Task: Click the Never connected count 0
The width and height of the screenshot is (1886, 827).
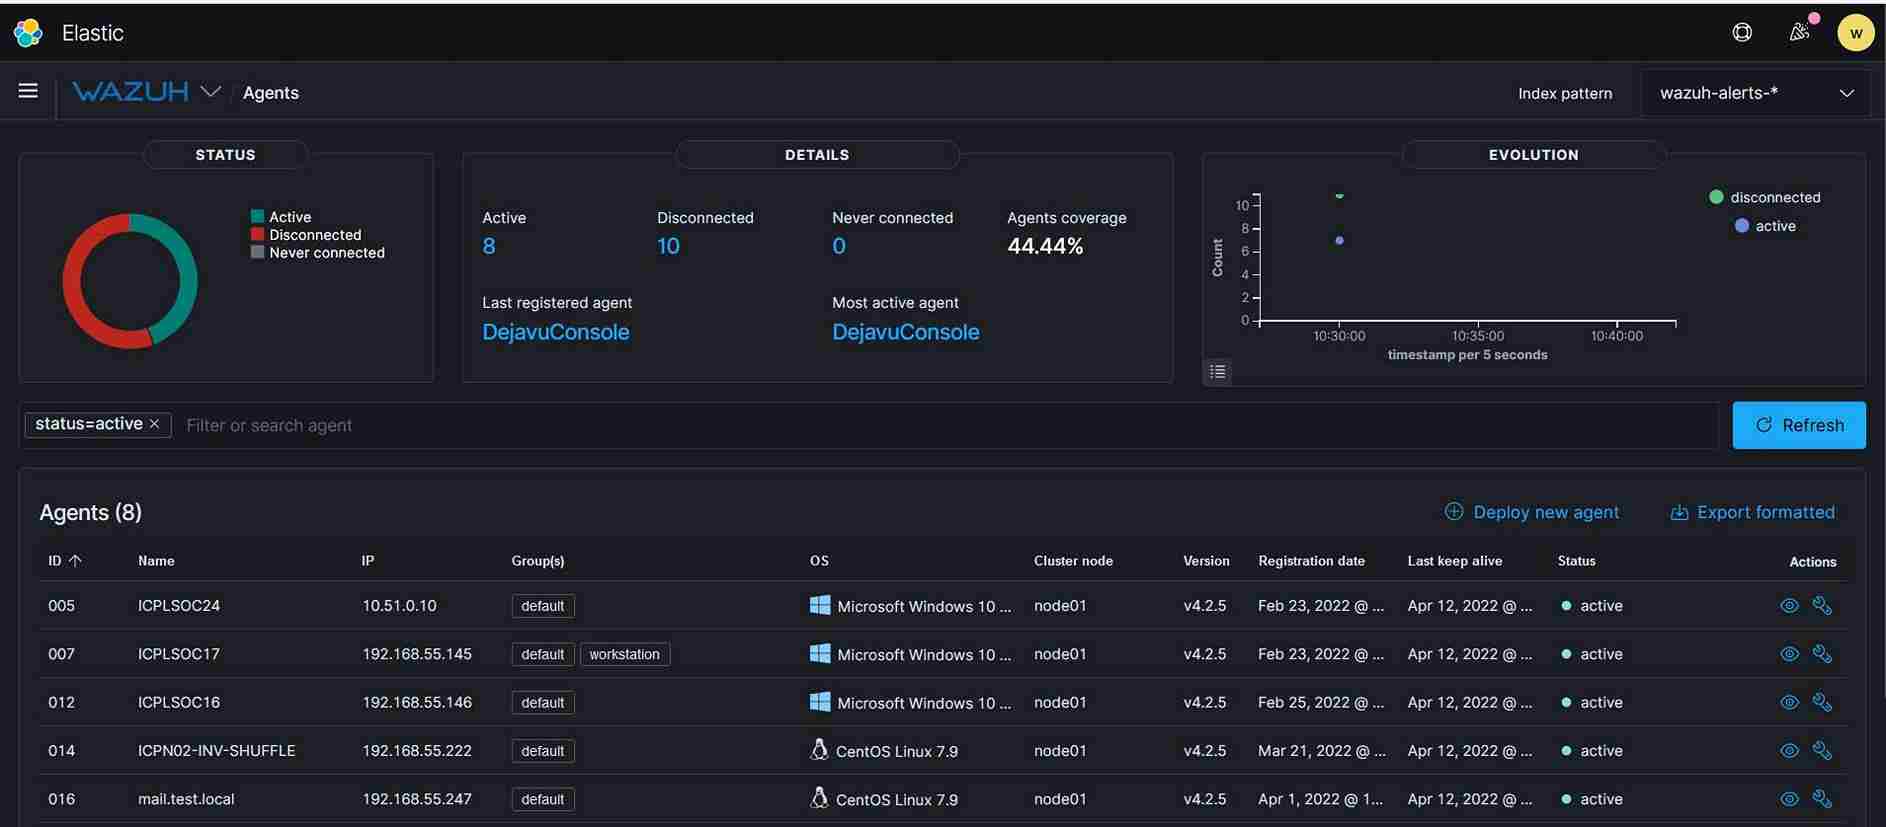Action: click(x=839, y=246)
